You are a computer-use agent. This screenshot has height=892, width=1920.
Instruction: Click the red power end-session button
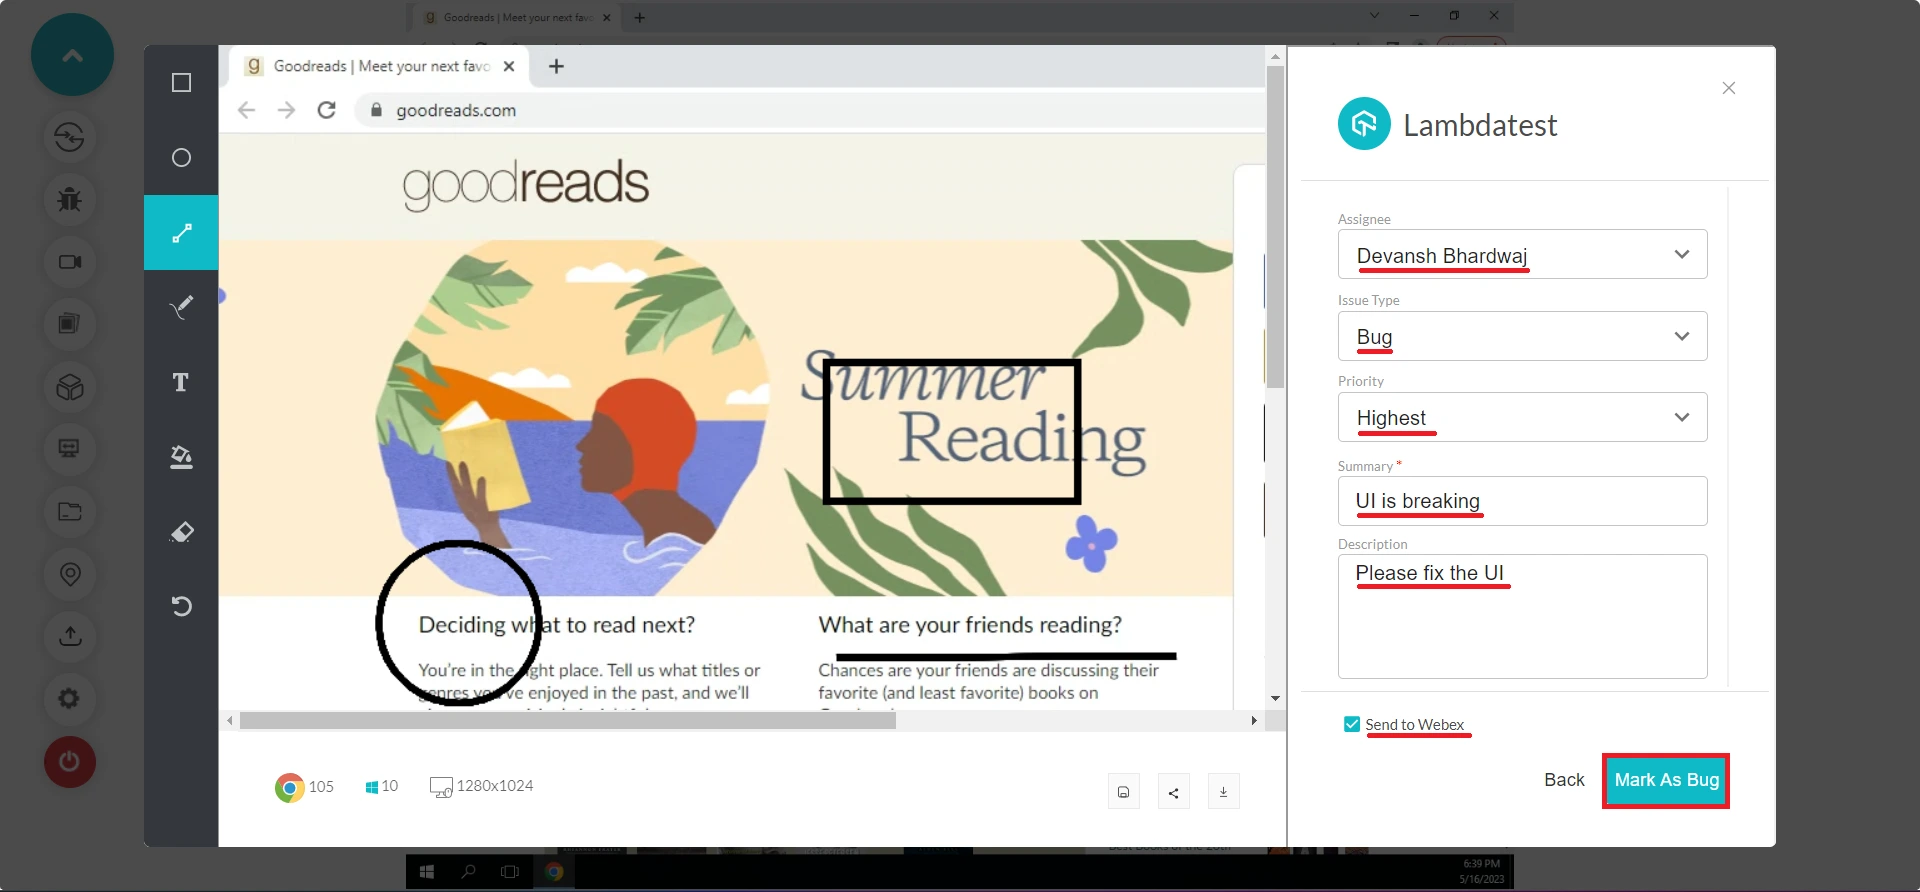pos(69,762)
